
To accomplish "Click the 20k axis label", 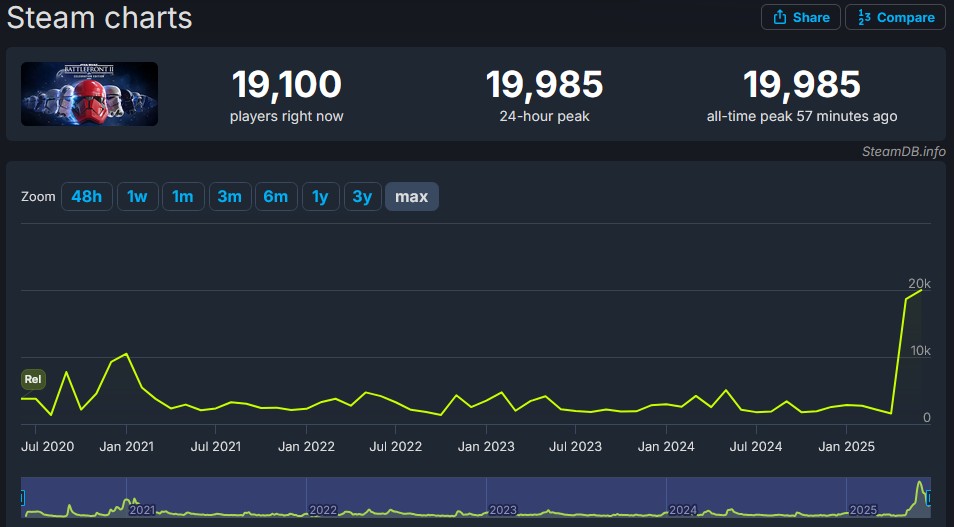I will tap(919, 284).
